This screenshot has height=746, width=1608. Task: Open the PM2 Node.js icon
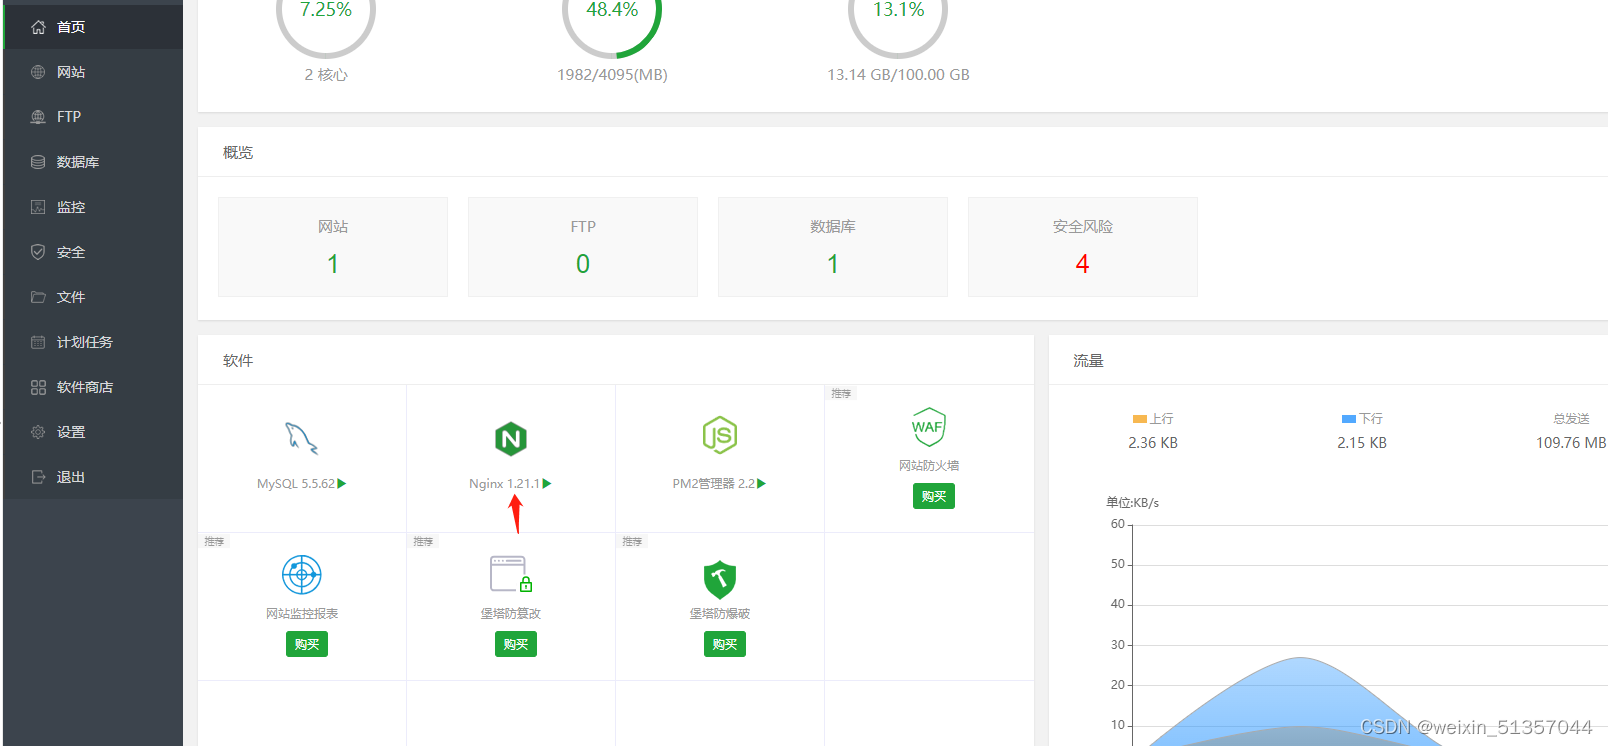(x=720, y=435)
